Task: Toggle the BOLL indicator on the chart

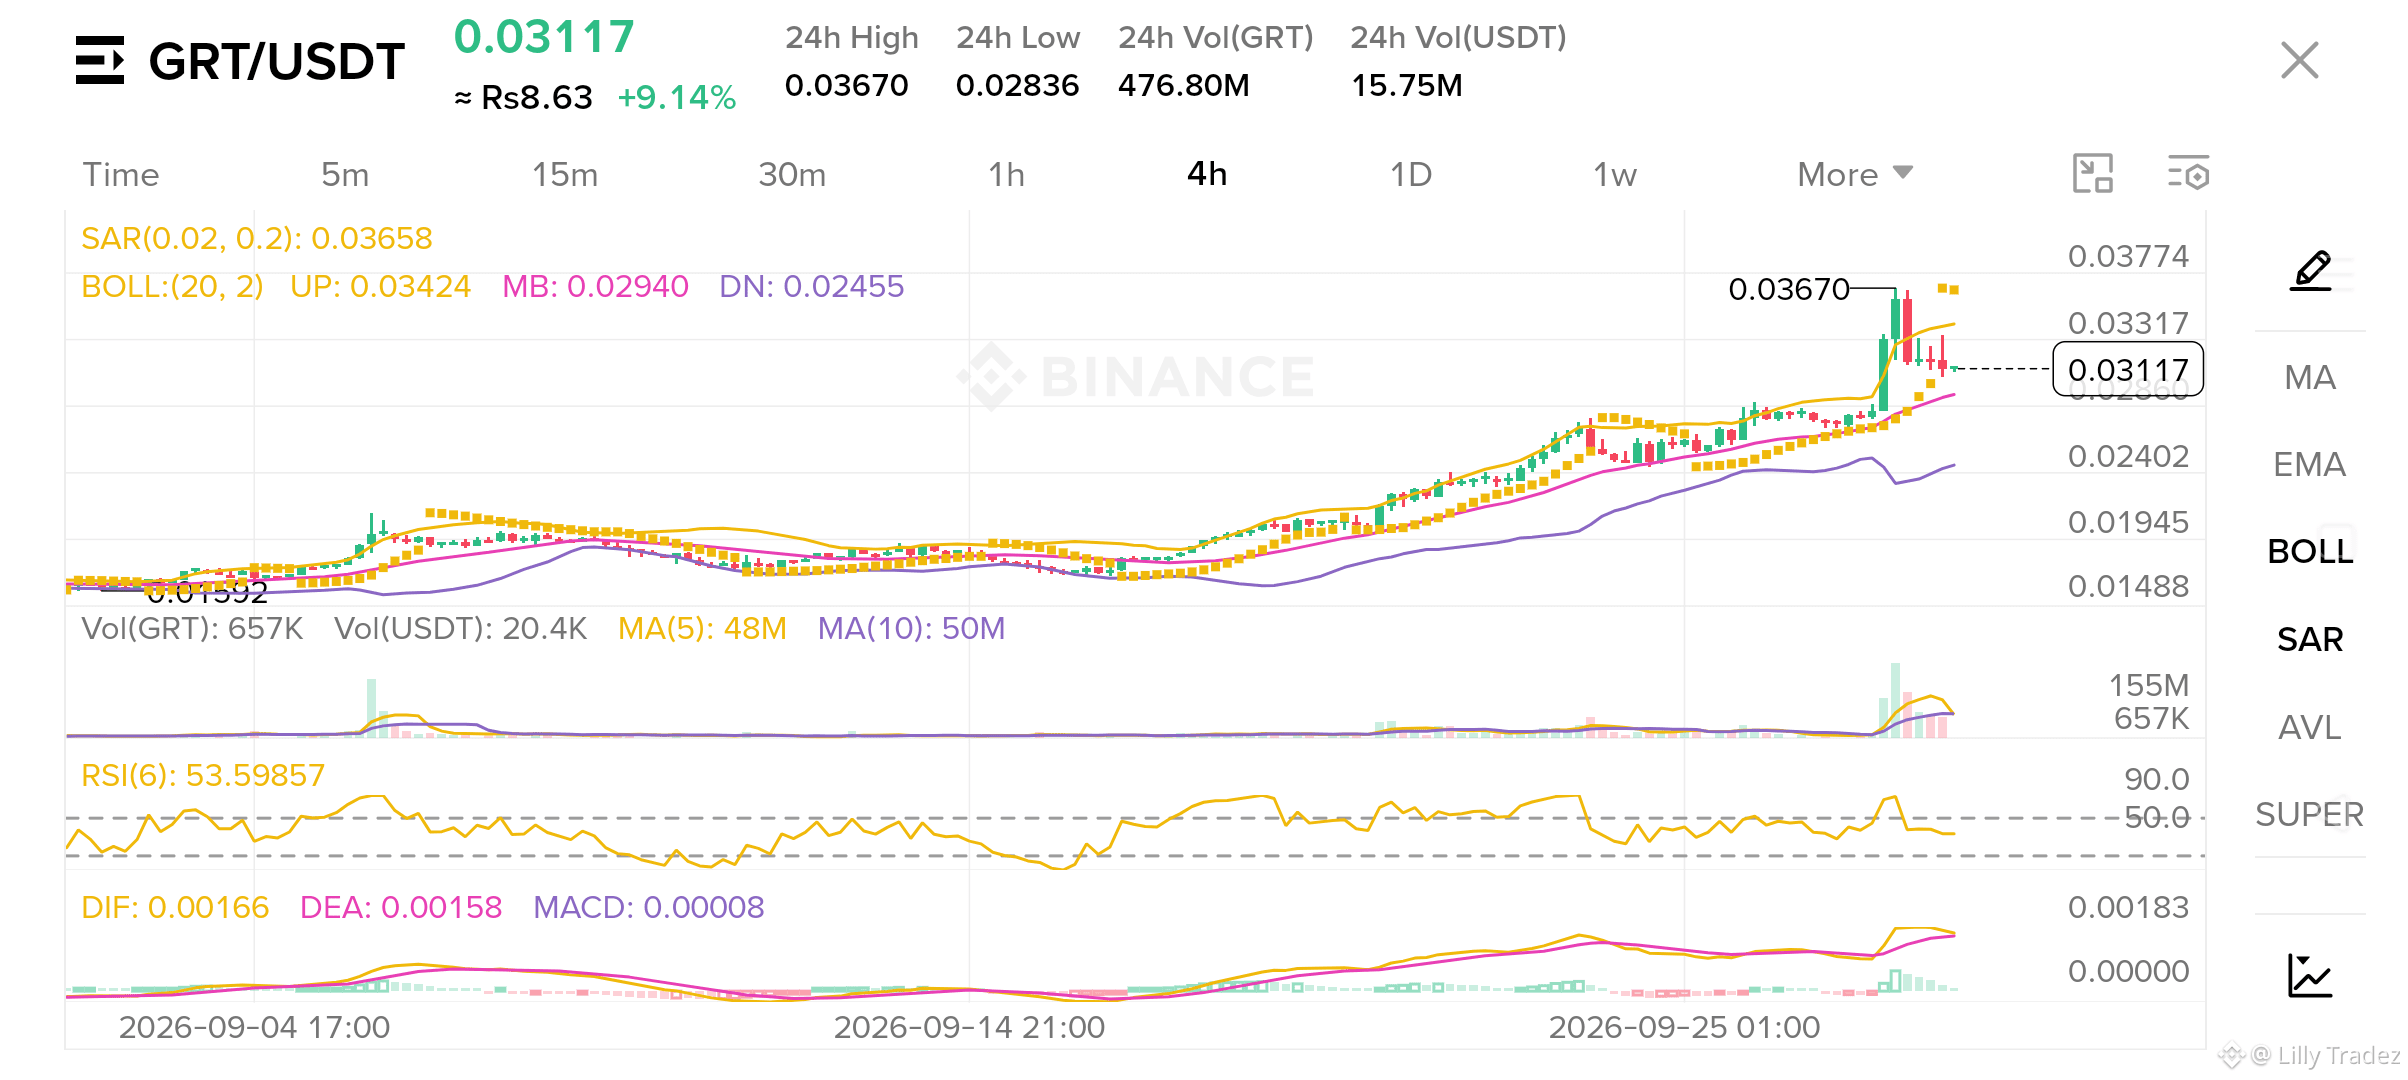Action: [x=2310, y=551]
